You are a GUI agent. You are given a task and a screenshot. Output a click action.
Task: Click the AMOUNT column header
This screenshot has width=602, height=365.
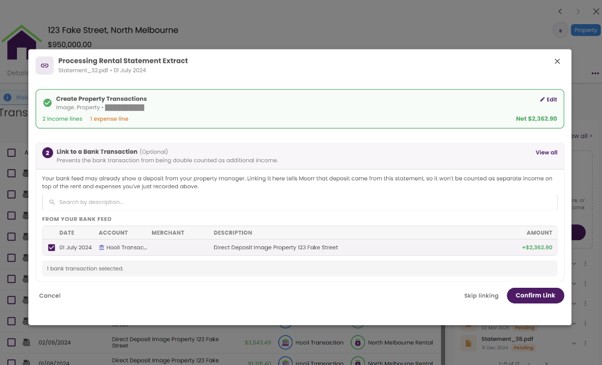point(539,233)
